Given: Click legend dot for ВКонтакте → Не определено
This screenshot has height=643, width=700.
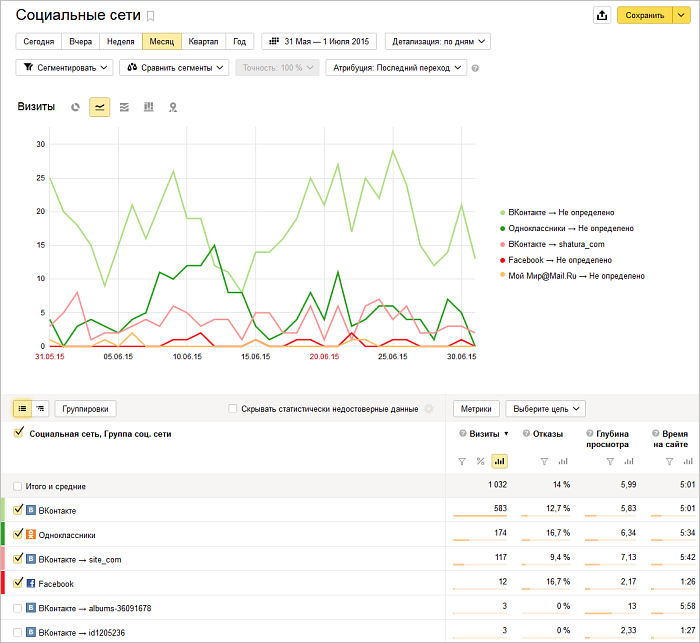Looking at the screenshot, I should (502, 213).
